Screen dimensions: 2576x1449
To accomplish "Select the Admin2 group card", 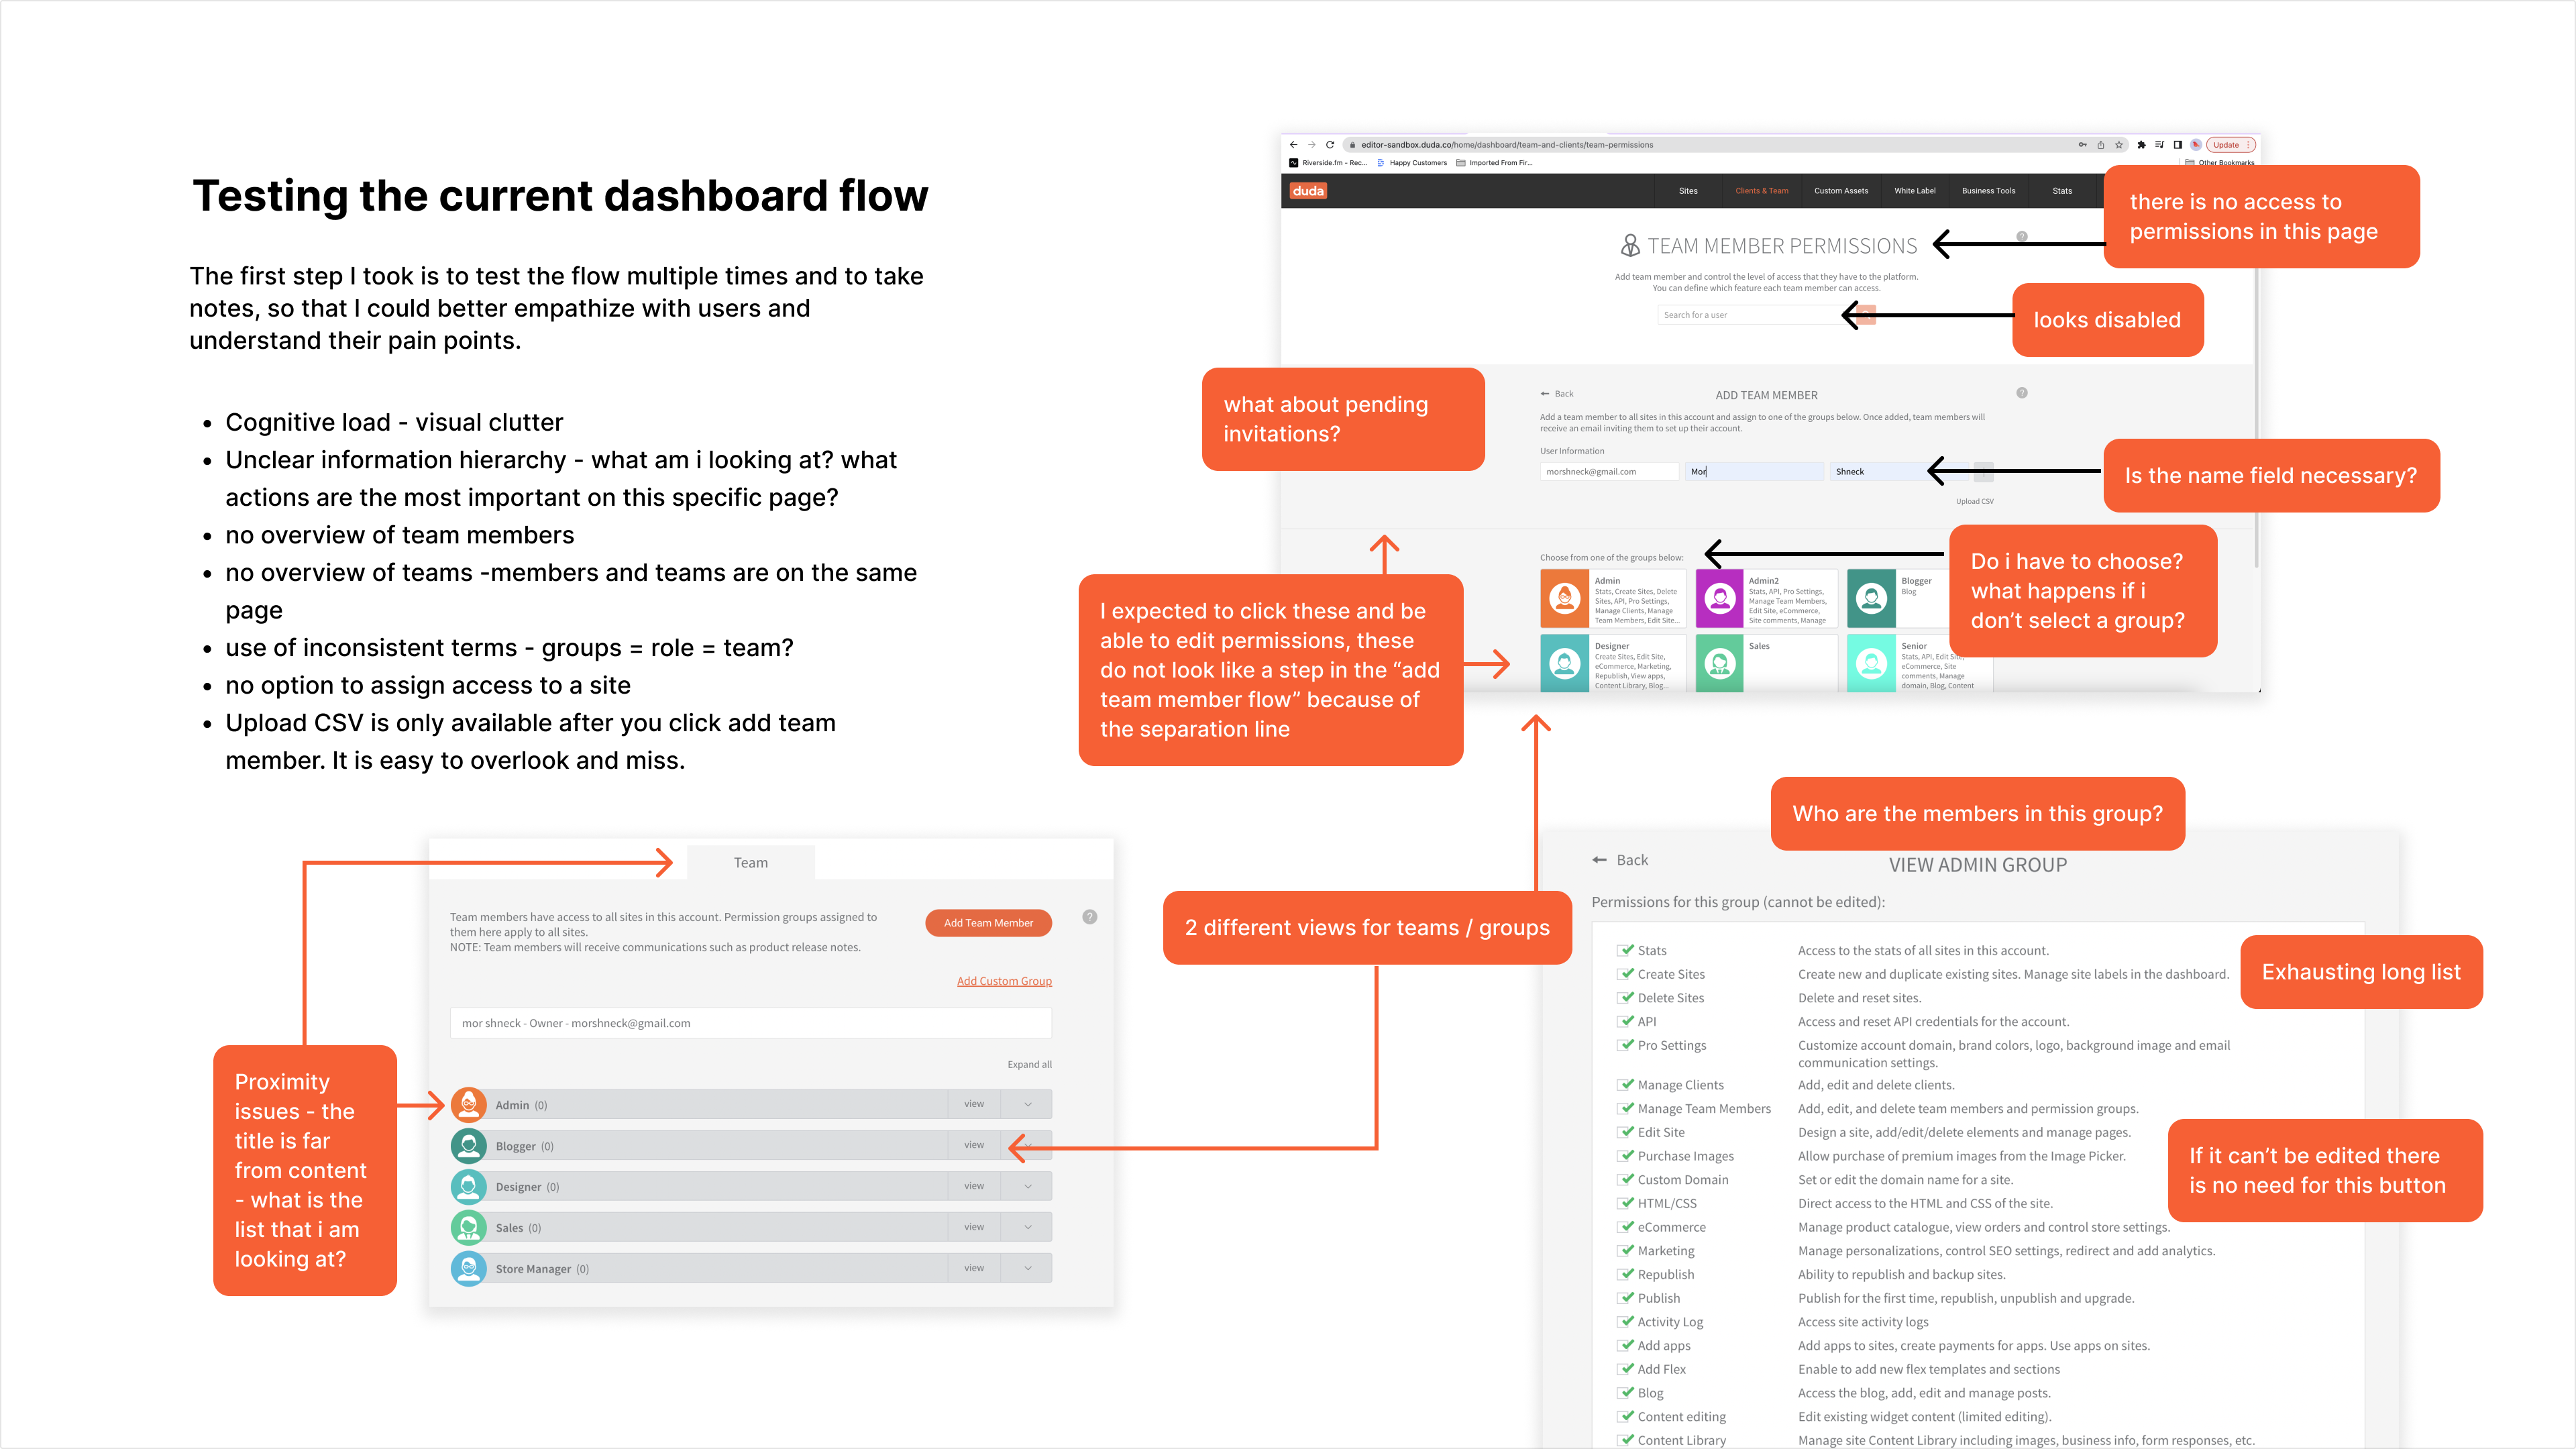I will [x=1767, y=599].
